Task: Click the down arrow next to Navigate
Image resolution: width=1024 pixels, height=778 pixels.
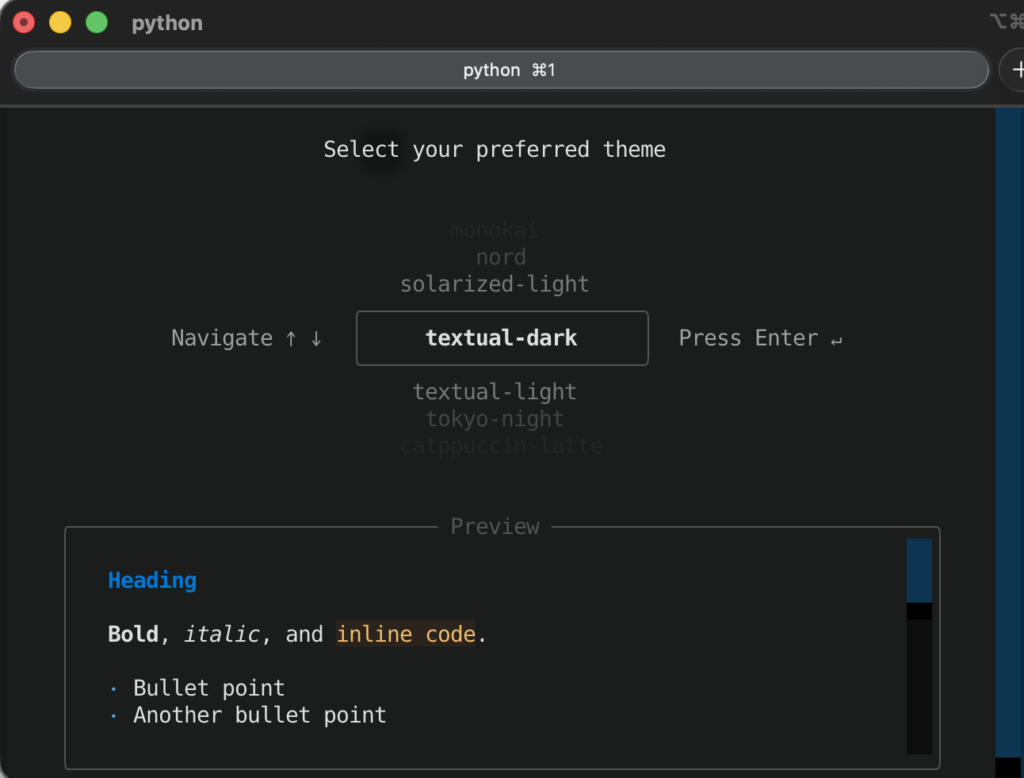Action: 316,338
